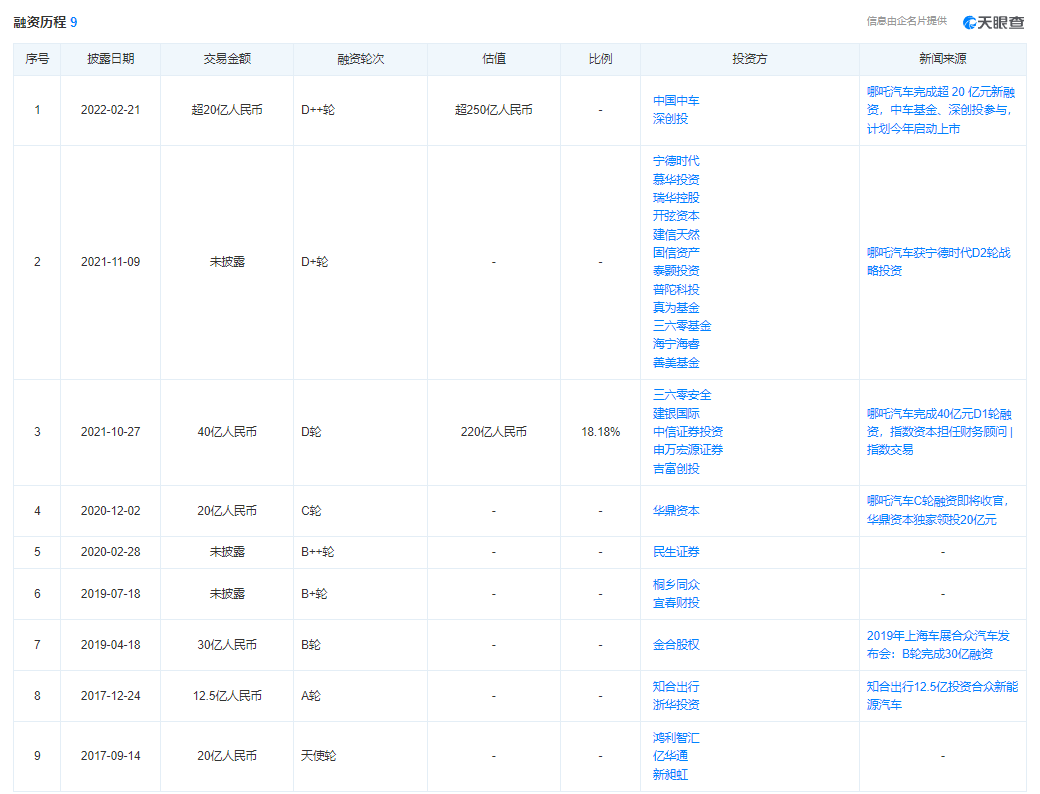
Task: Select amount cell 超20亿人民币
Action: 227,110
